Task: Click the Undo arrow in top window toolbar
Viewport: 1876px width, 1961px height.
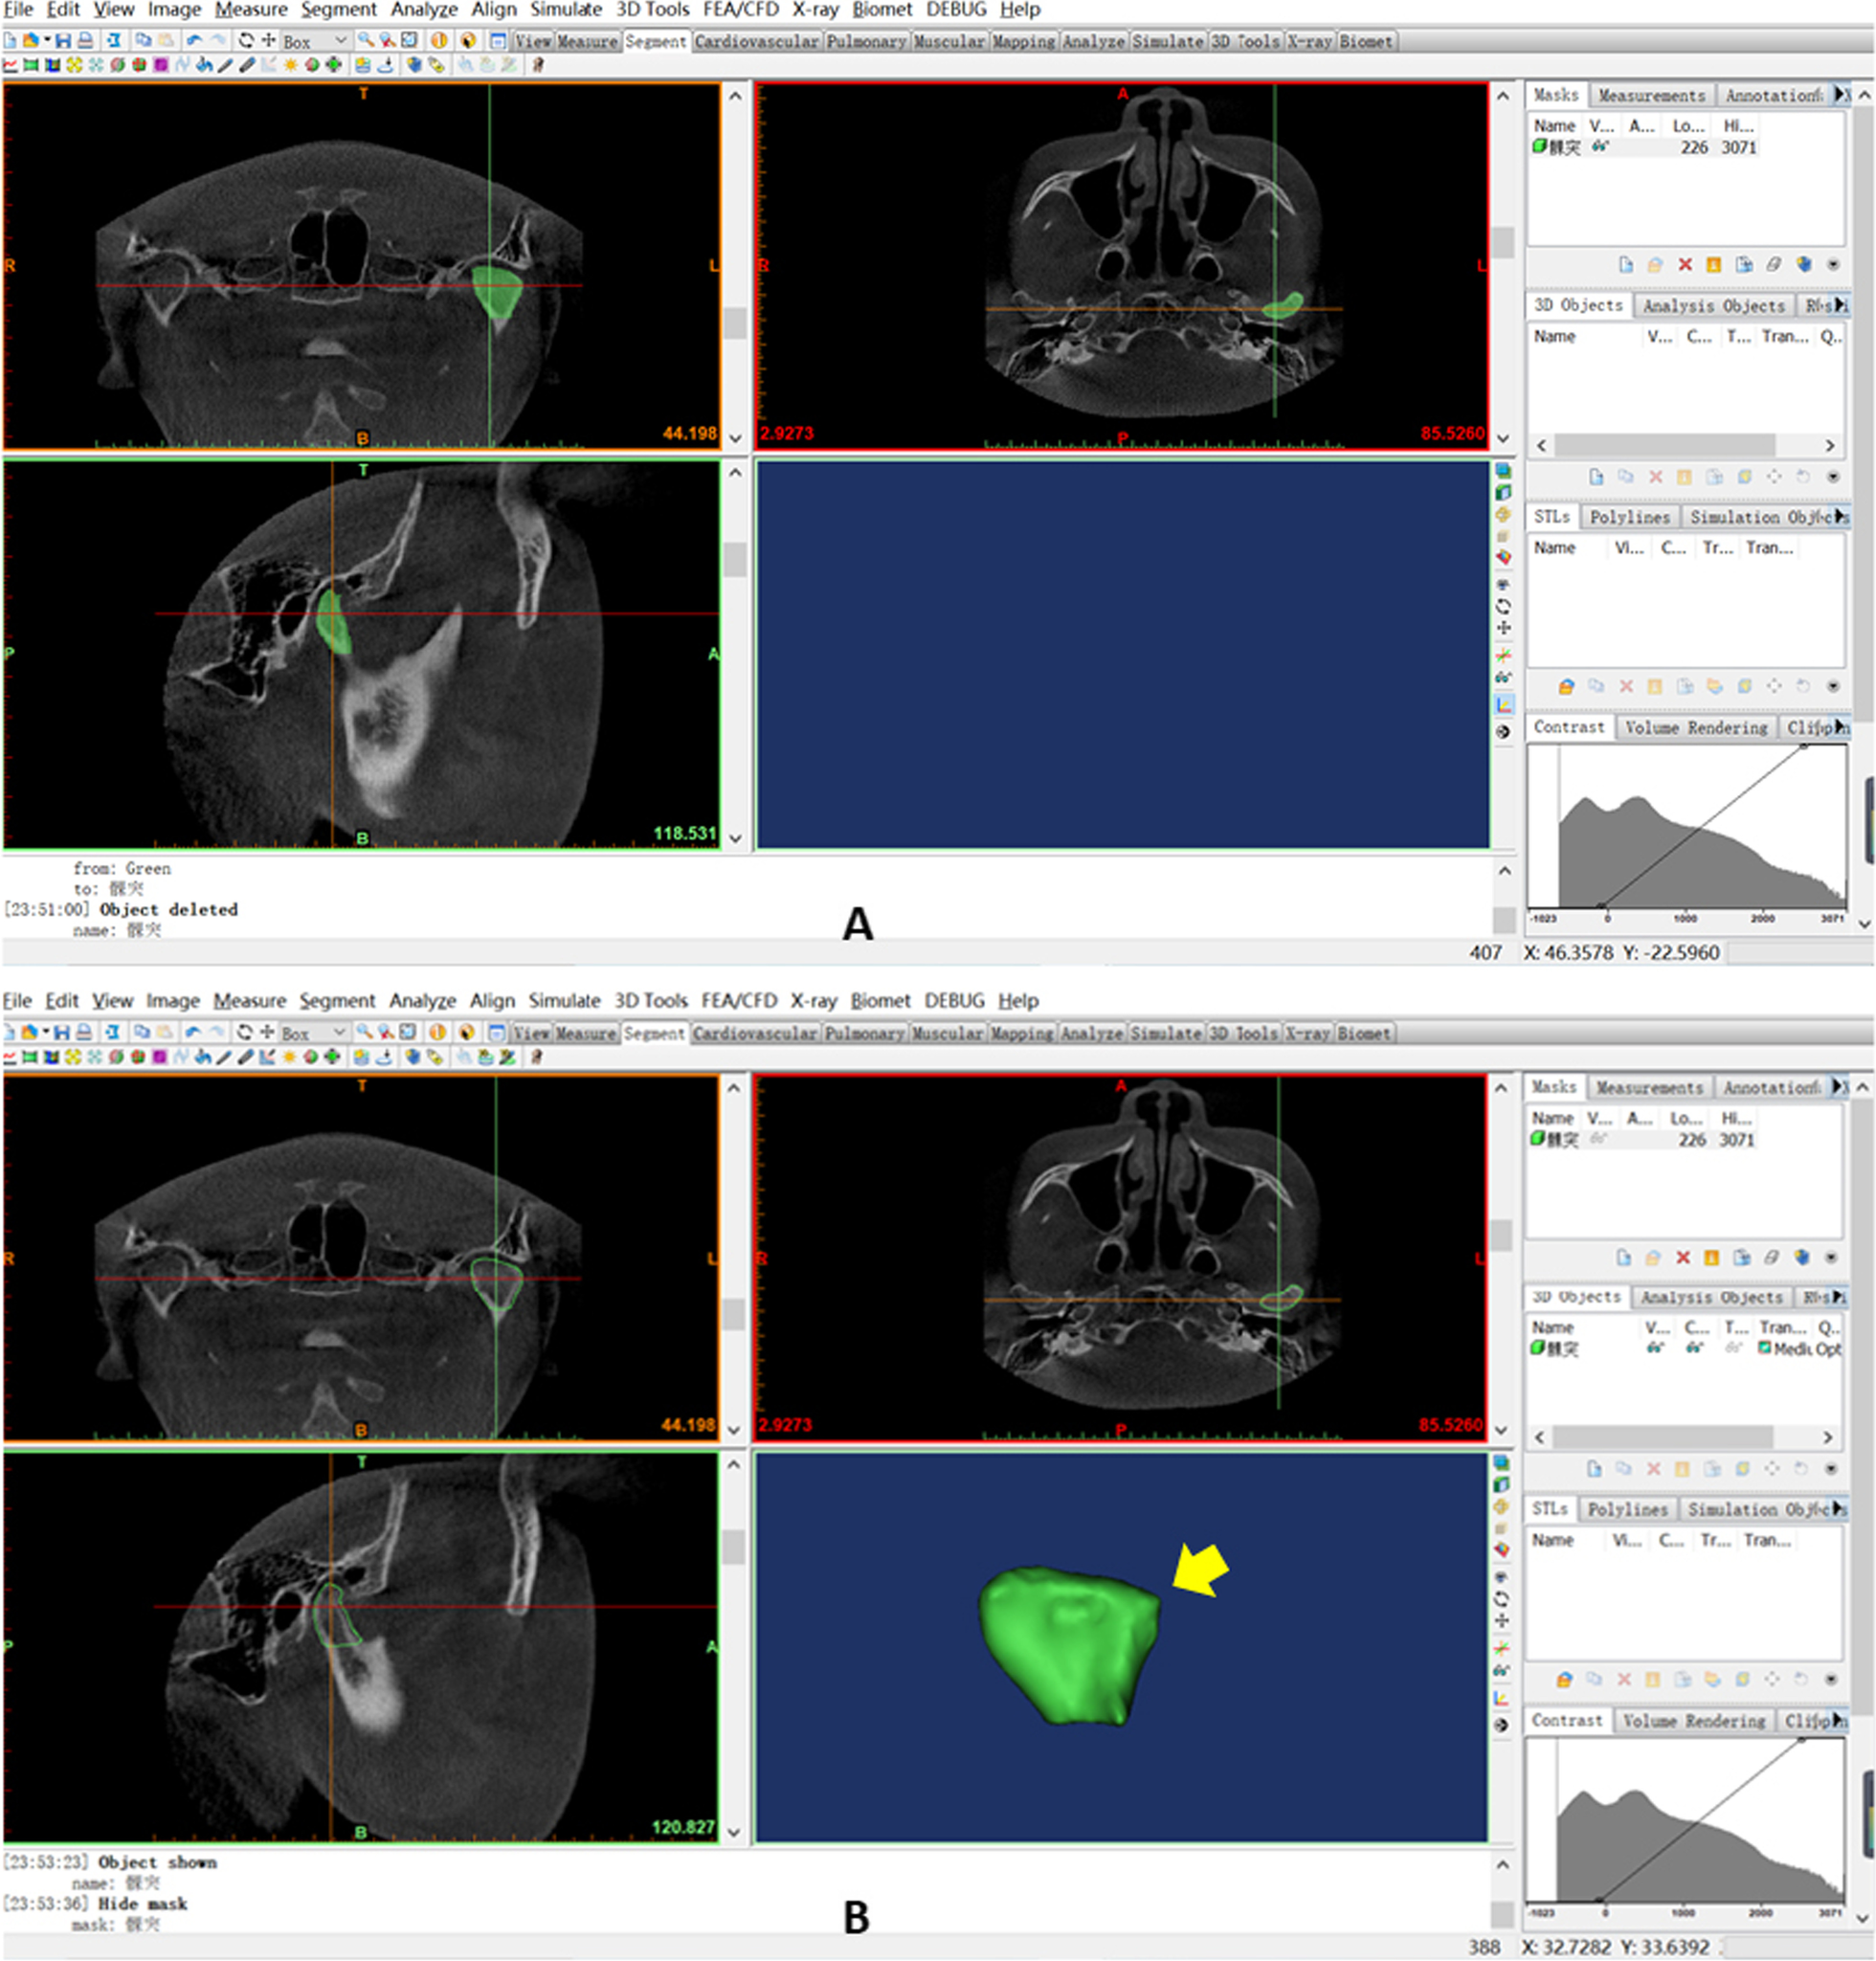Action: point(194,41)
